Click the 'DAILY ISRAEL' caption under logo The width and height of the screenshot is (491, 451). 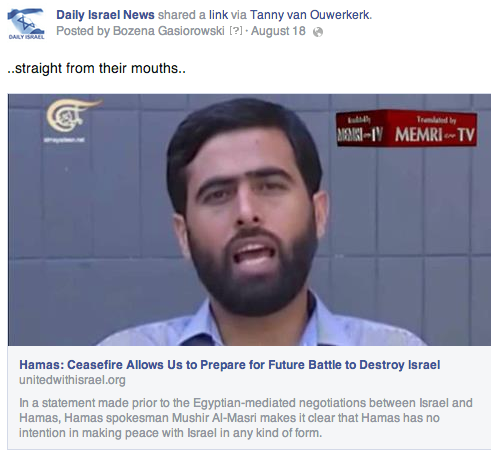tap(26, 37)
